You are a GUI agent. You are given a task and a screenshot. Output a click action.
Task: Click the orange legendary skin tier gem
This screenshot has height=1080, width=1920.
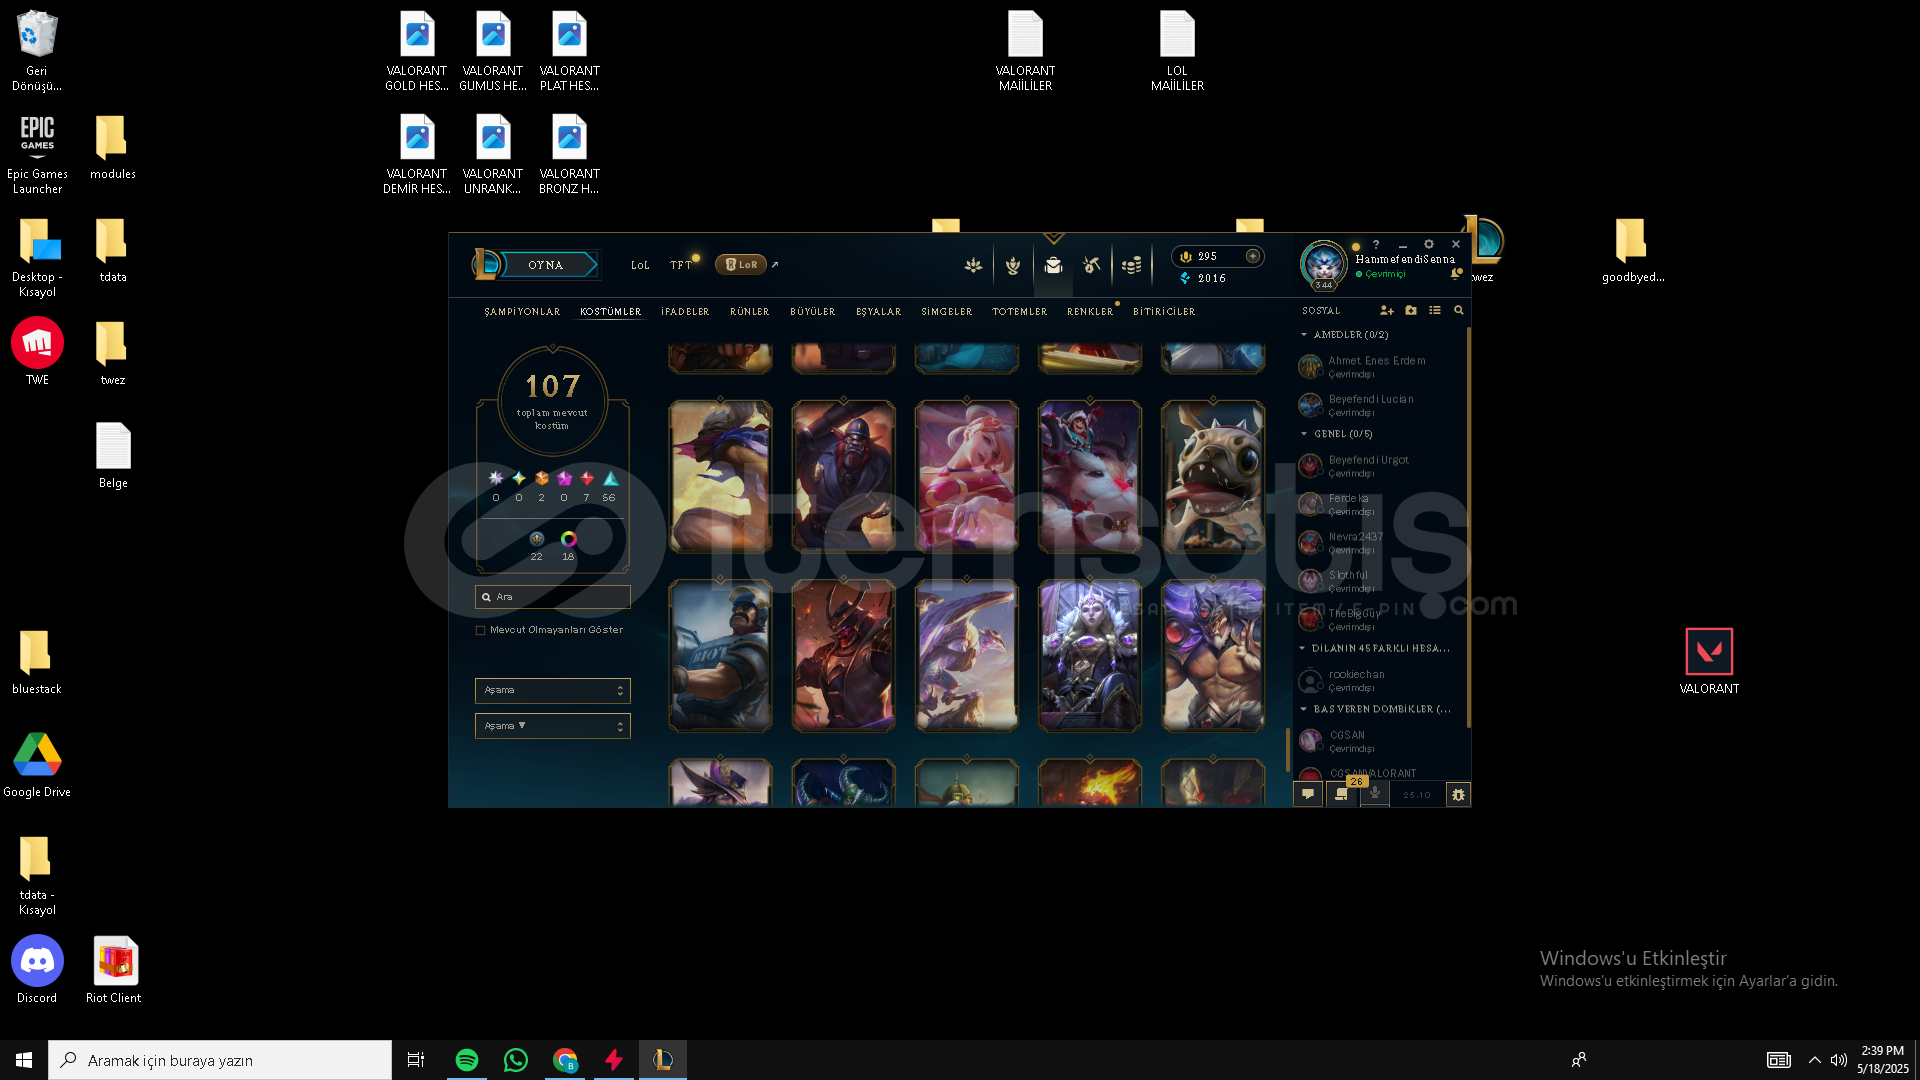click(542, 479)
